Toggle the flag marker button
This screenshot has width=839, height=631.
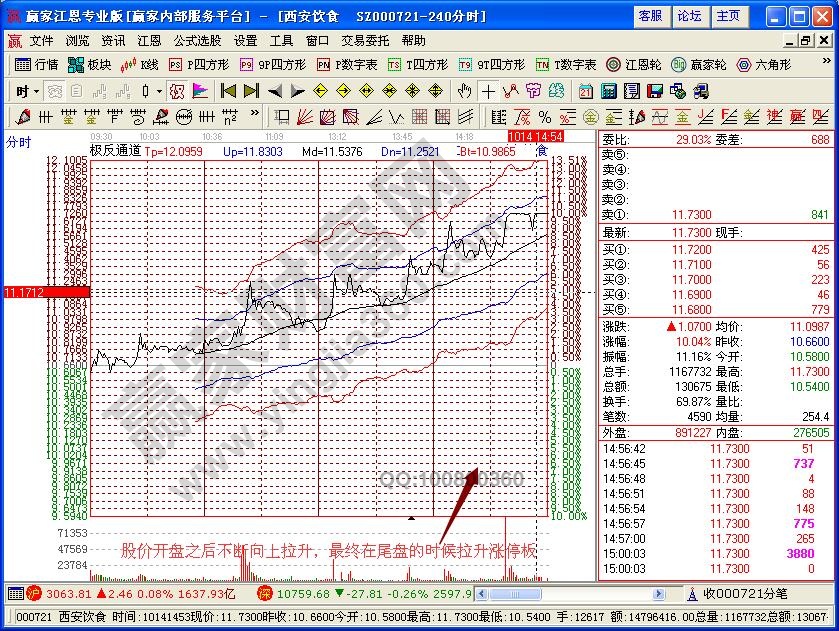point(200,90)
